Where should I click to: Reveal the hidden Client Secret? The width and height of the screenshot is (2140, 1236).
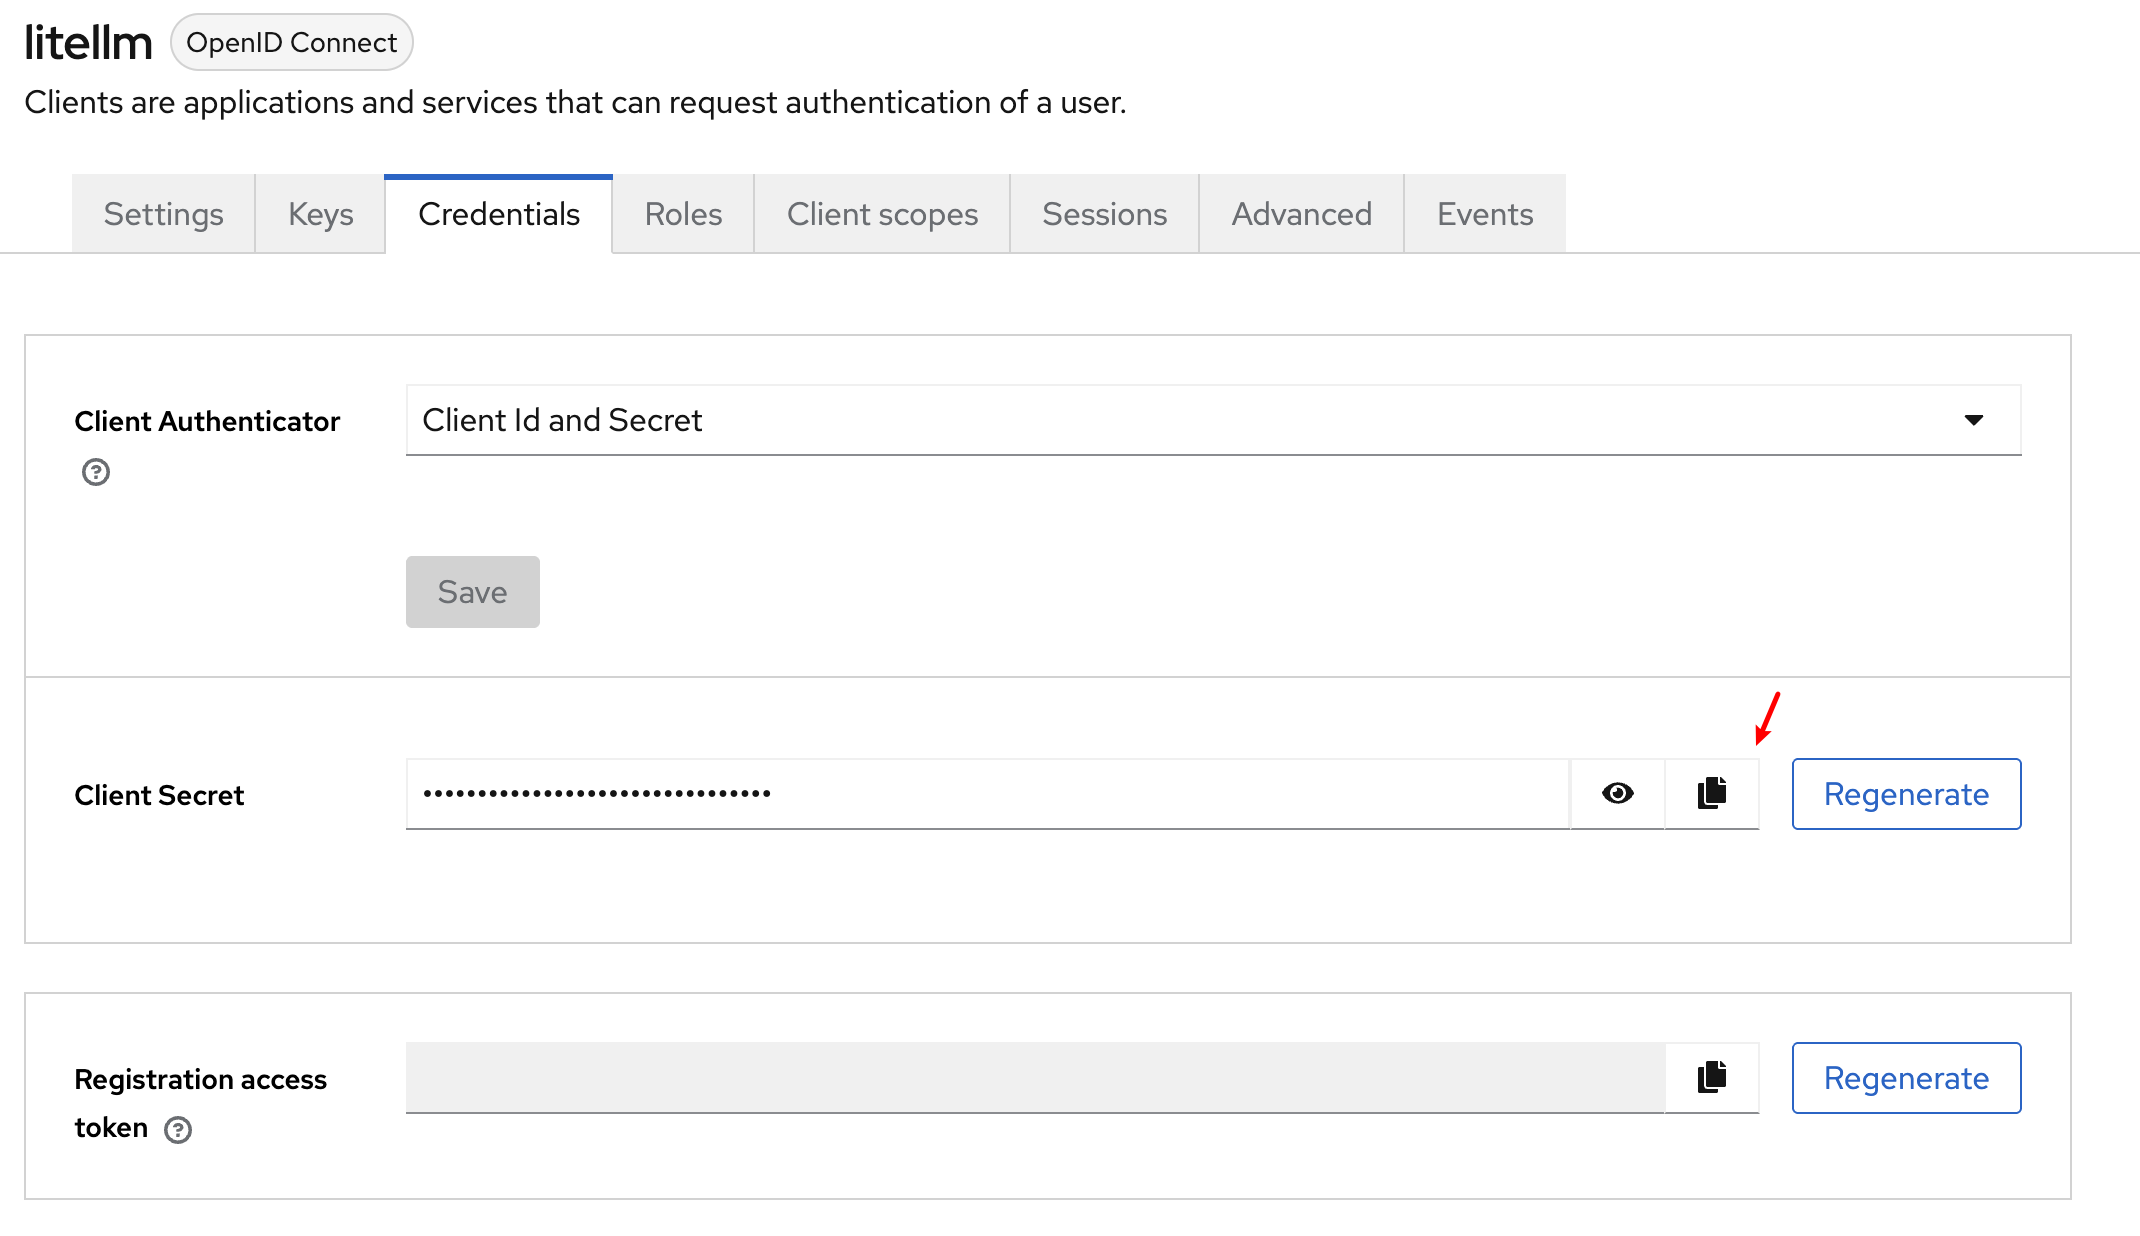[1617, 793]
